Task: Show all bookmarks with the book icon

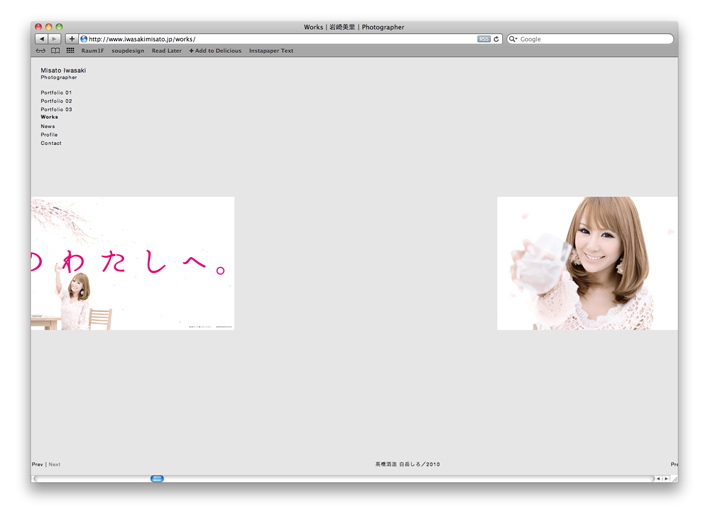Action: click(55, 51)
